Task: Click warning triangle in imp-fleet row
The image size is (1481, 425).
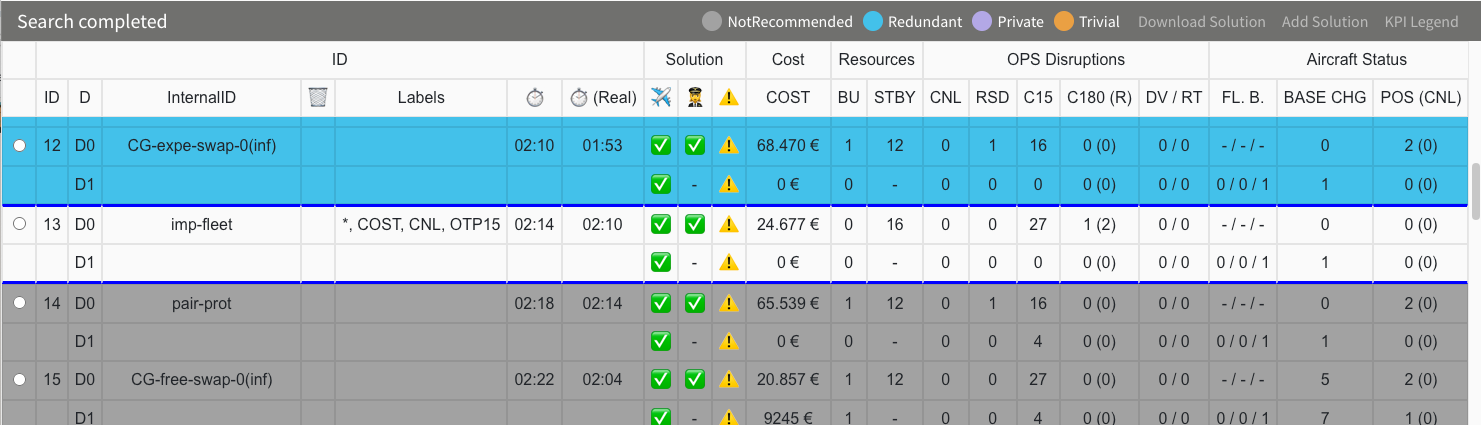Action: coord(729,225)
